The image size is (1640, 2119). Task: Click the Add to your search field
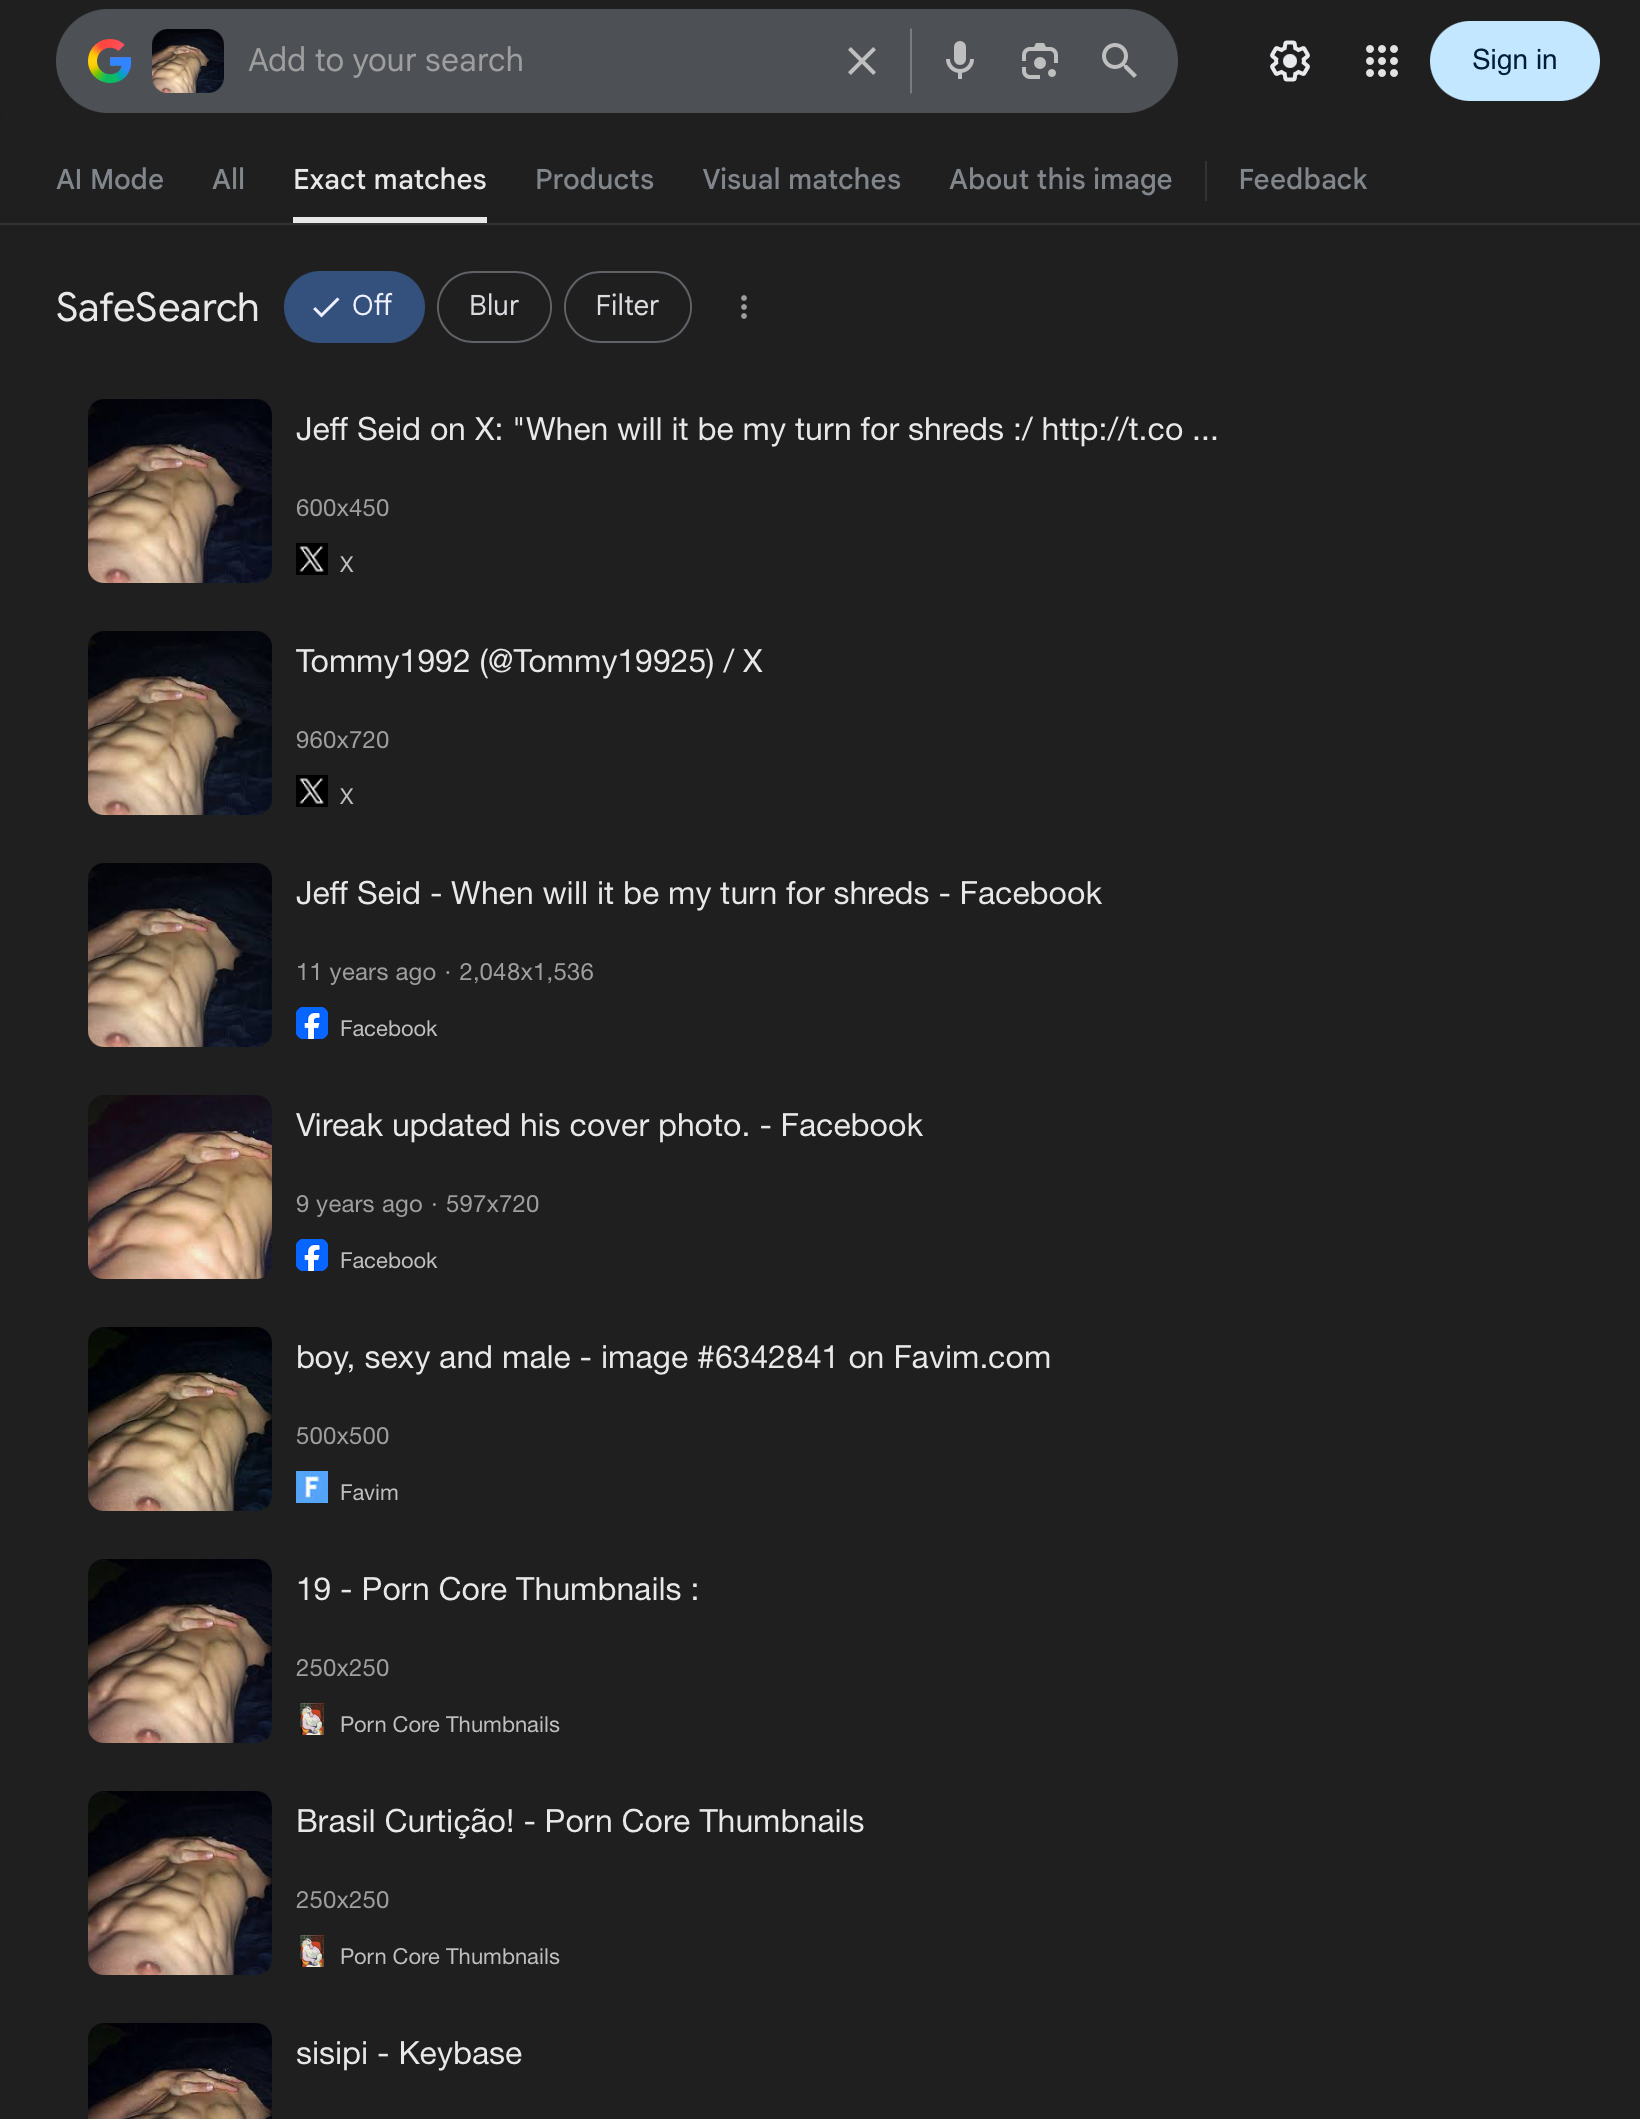[530, 61]
